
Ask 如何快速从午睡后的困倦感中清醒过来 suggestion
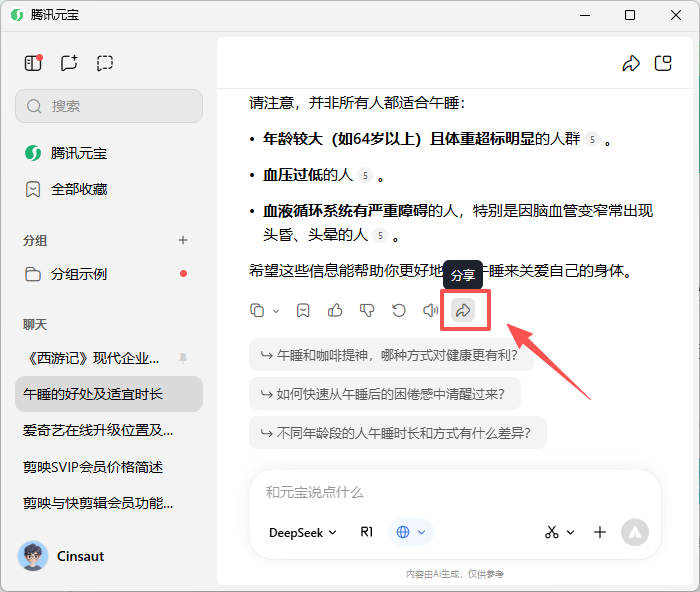385,394
